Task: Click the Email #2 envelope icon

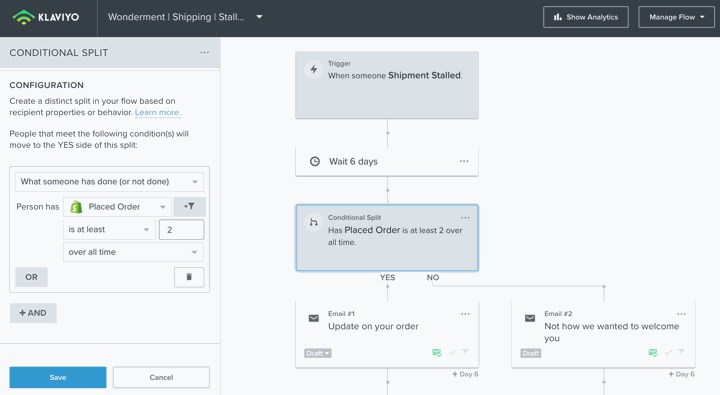Action: [530, 318]
